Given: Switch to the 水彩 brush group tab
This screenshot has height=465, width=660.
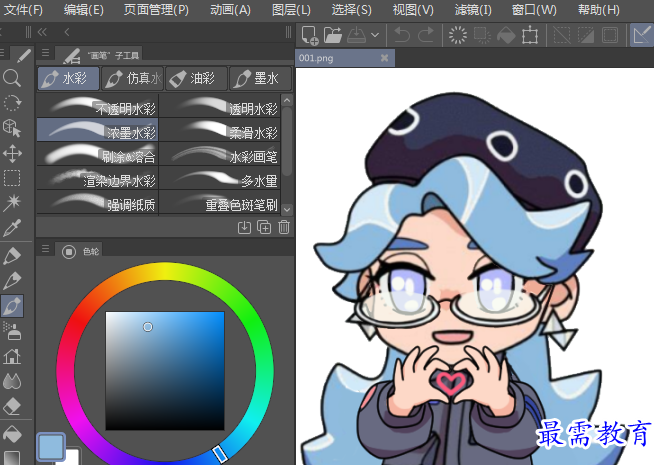Looking at the screenshot, I should point(69,79).
